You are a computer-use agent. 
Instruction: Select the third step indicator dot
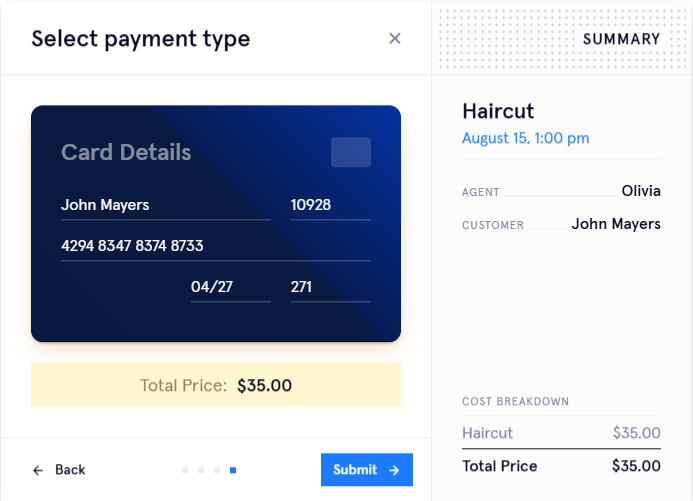tap(217, 470)
